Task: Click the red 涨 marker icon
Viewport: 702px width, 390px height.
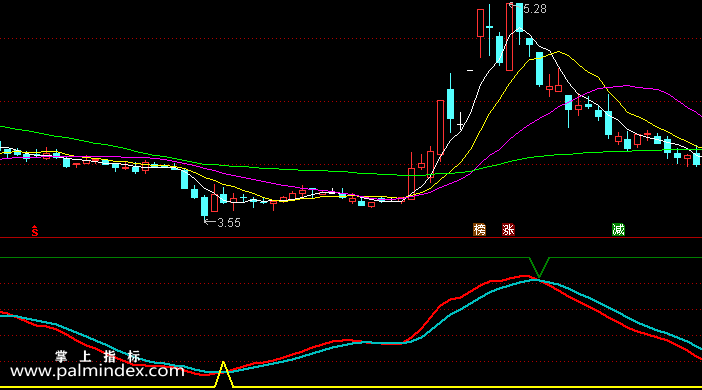Action: [x=508, y=230]
